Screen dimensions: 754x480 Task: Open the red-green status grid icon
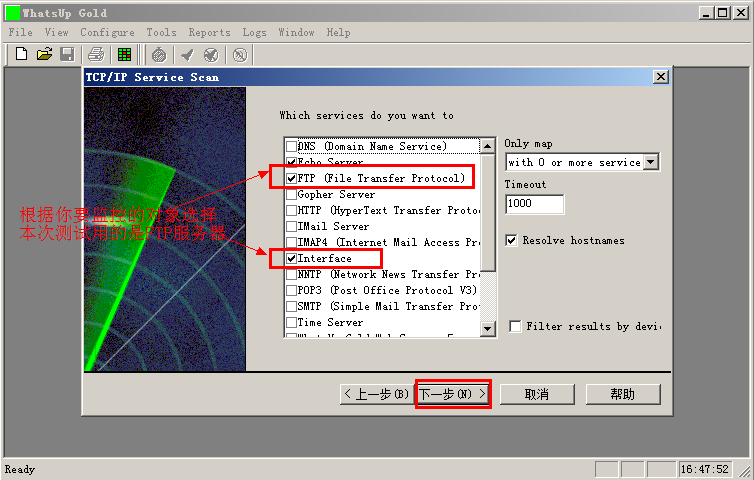pos(125,55)
